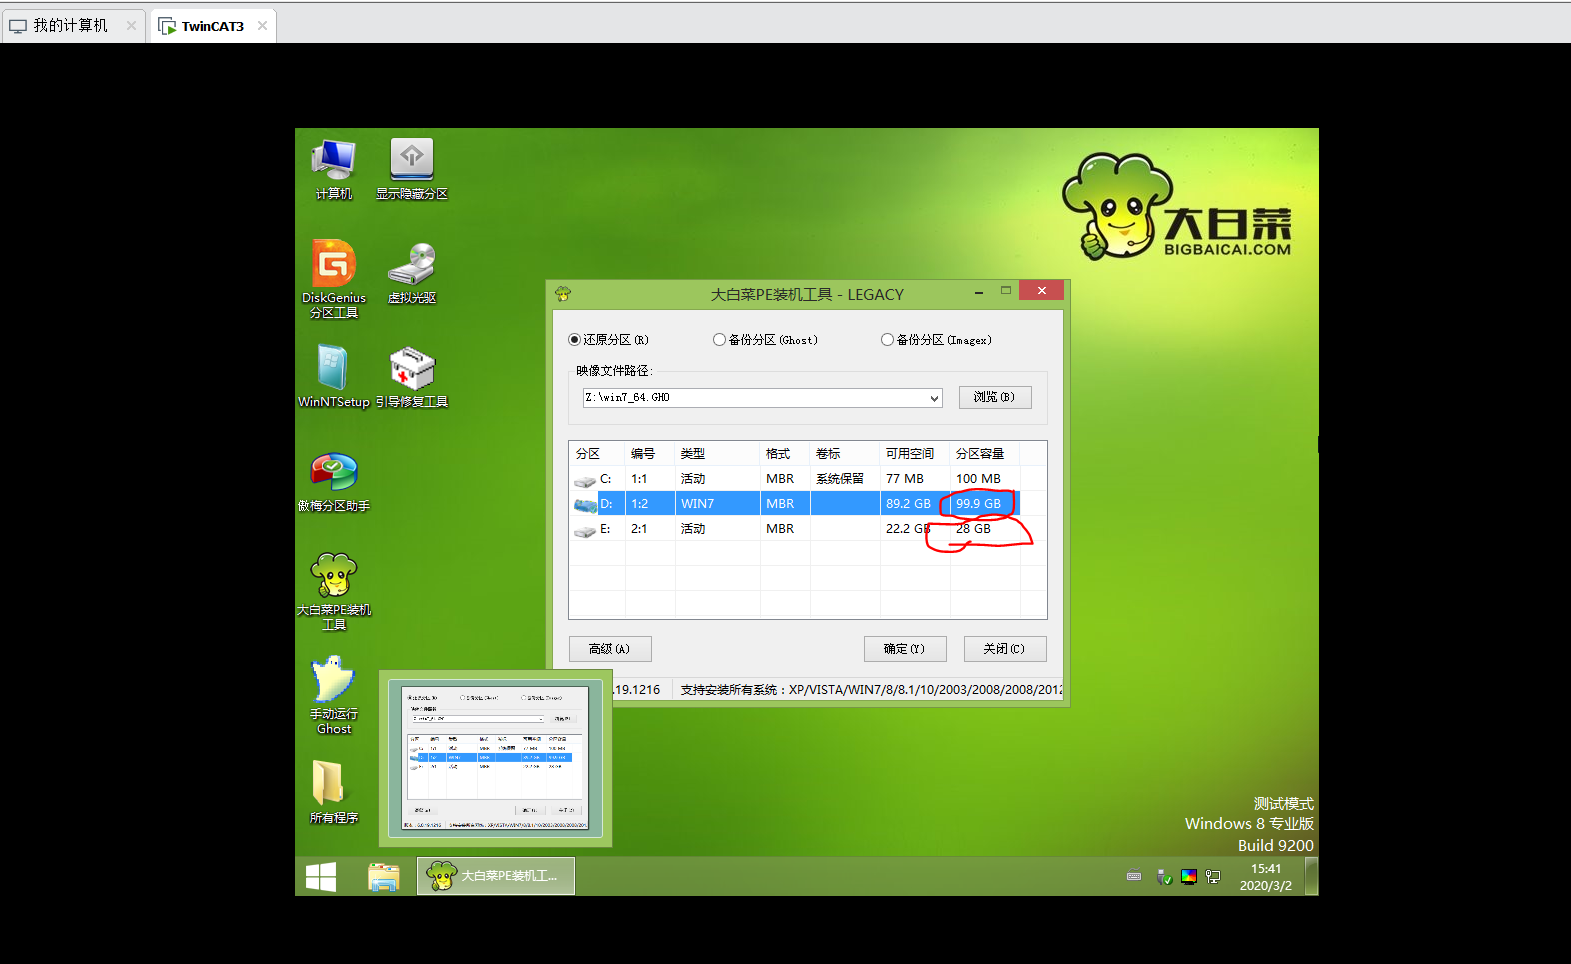Screen dimensions: 1571x964
Task: Open the 大白菜PE装机工具 desktop icon
Action: (334, 591)
